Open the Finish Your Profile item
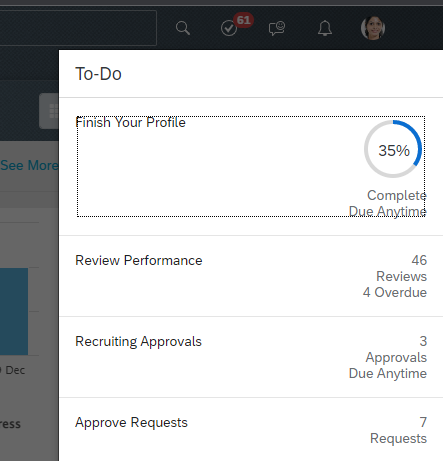The height and width of the screenshot is (461, 443). click(251, 166)
